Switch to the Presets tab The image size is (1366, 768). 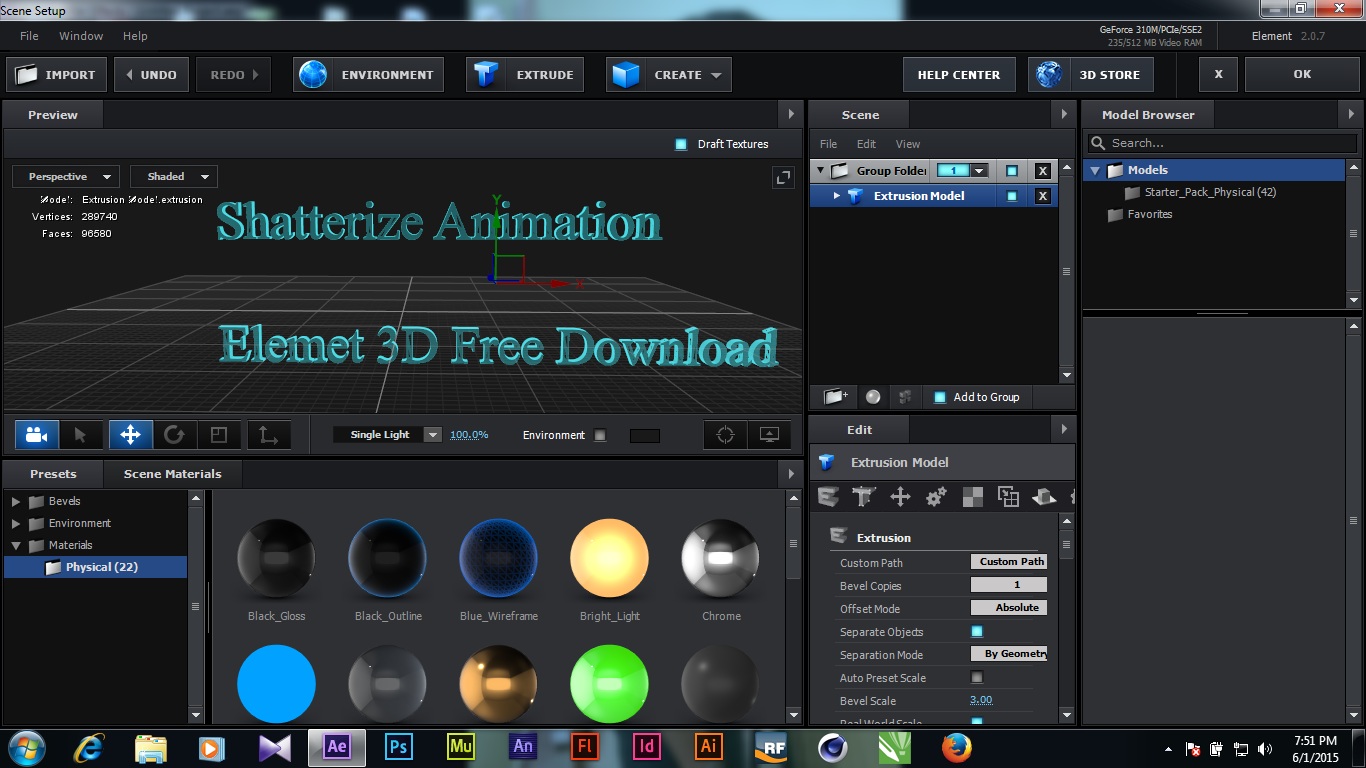point(53,474)
